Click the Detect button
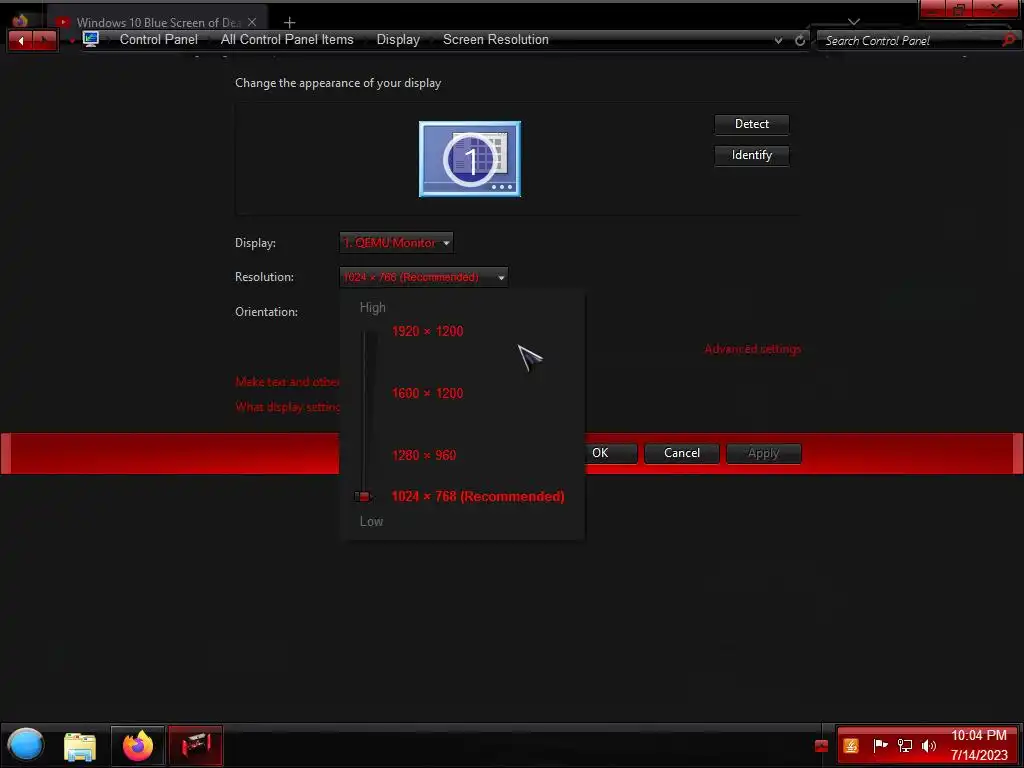The width and height of the screenshot is (1024, 768). (x=752, y=124)
